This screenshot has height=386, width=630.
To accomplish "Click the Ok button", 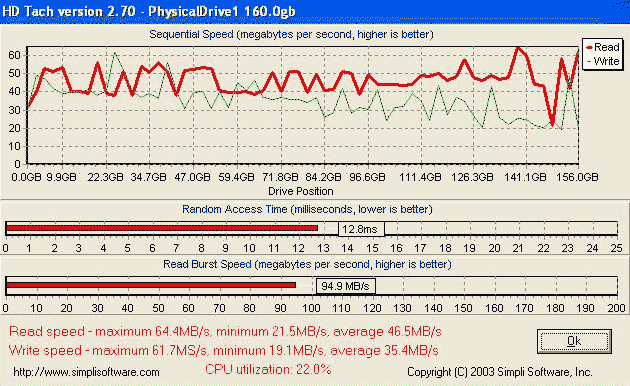I will [574, 341].
